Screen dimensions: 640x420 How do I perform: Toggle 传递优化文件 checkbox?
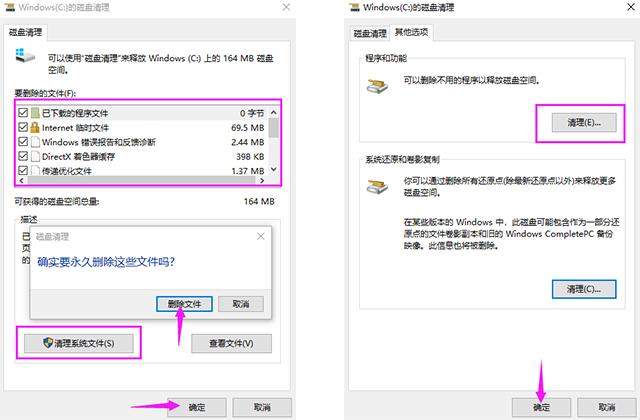tap(23, 170)
